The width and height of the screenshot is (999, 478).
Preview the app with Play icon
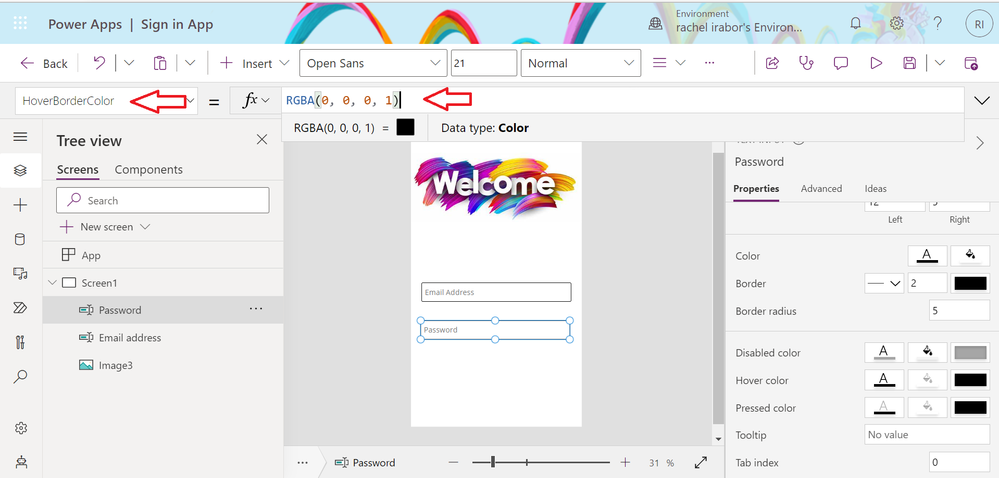[x=876, y=63]
